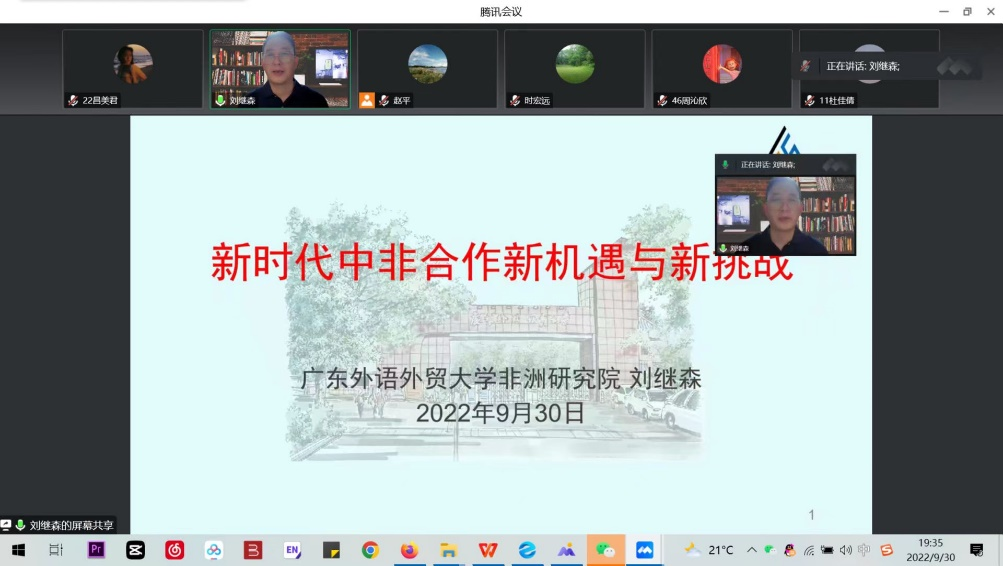The width and height of the screenshot is (1003, 566).
Task: Open the Windows Start menu
Action: pos(18,549)
